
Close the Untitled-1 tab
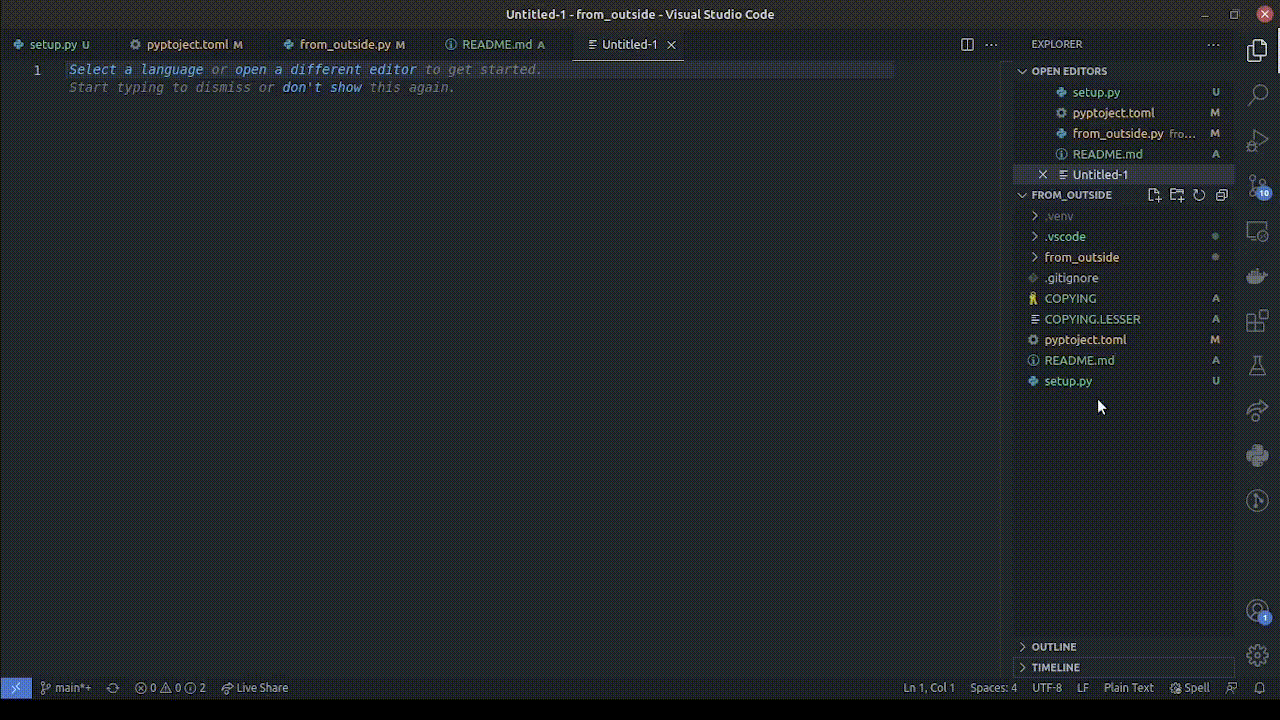(672, 45)
